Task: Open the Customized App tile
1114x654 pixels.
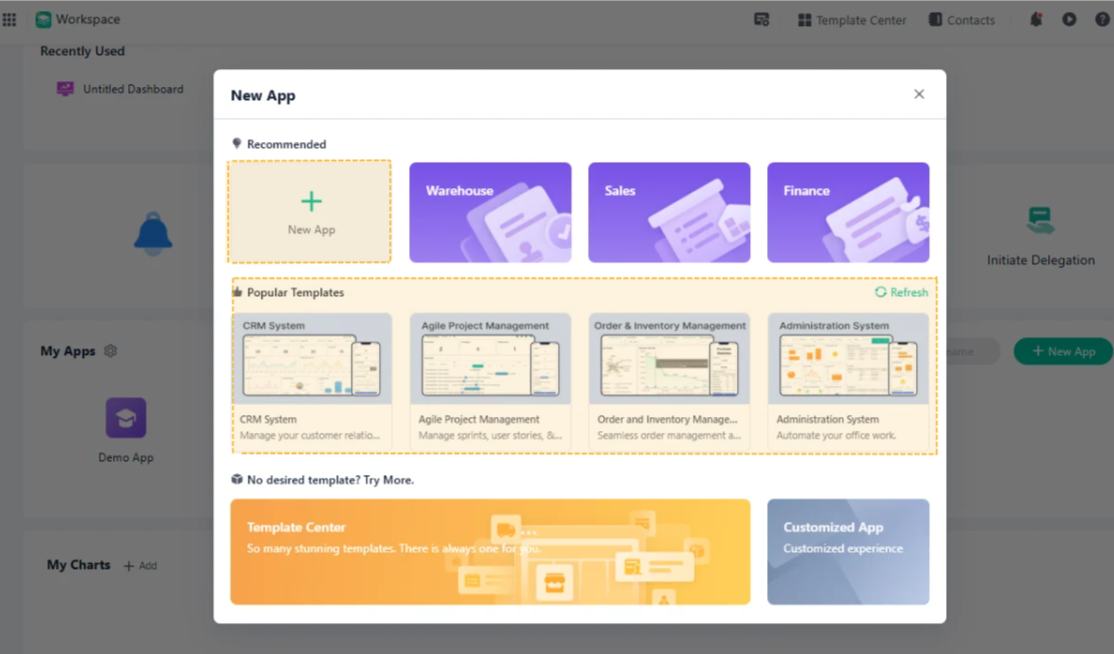Action: tap(848, 552)
